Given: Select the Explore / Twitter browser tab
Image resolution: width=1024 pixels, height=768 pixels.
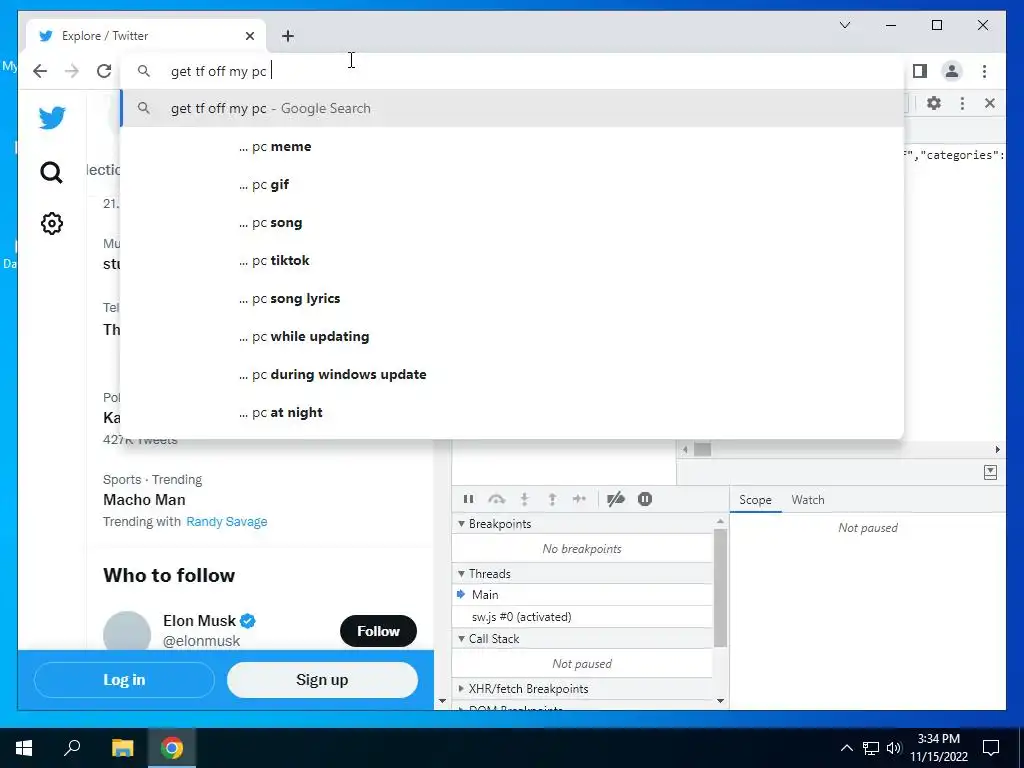Looking at the screenshot, I should [x=146, y=36].
